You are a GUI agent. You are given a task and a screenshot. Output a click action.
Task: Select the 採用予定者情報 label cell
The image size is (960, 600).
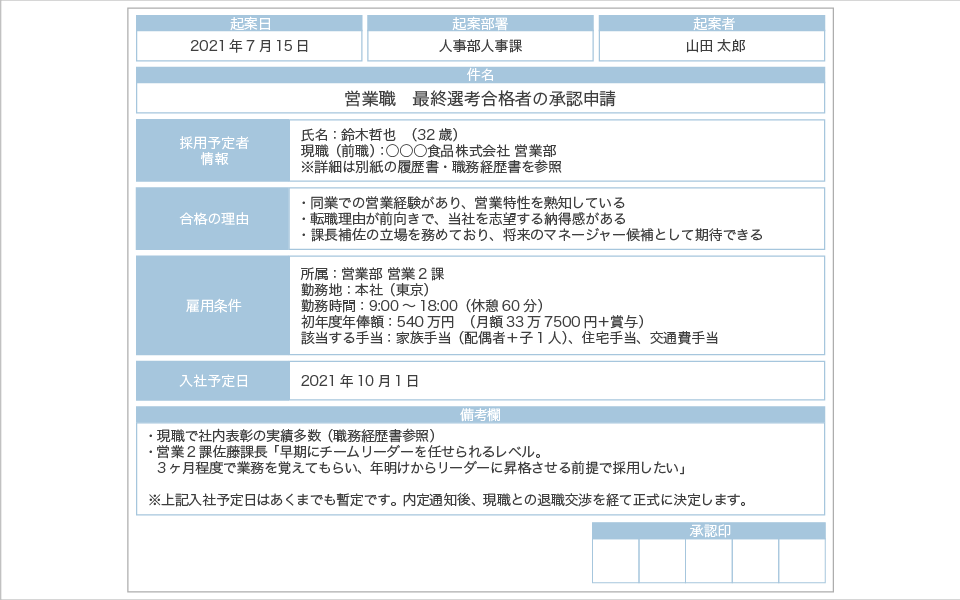tap(214, 150)
